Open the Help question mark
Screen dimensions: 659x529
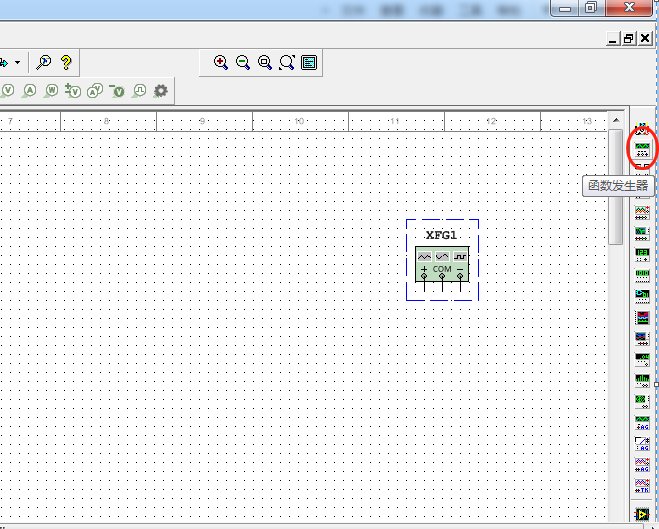point(66,62)
